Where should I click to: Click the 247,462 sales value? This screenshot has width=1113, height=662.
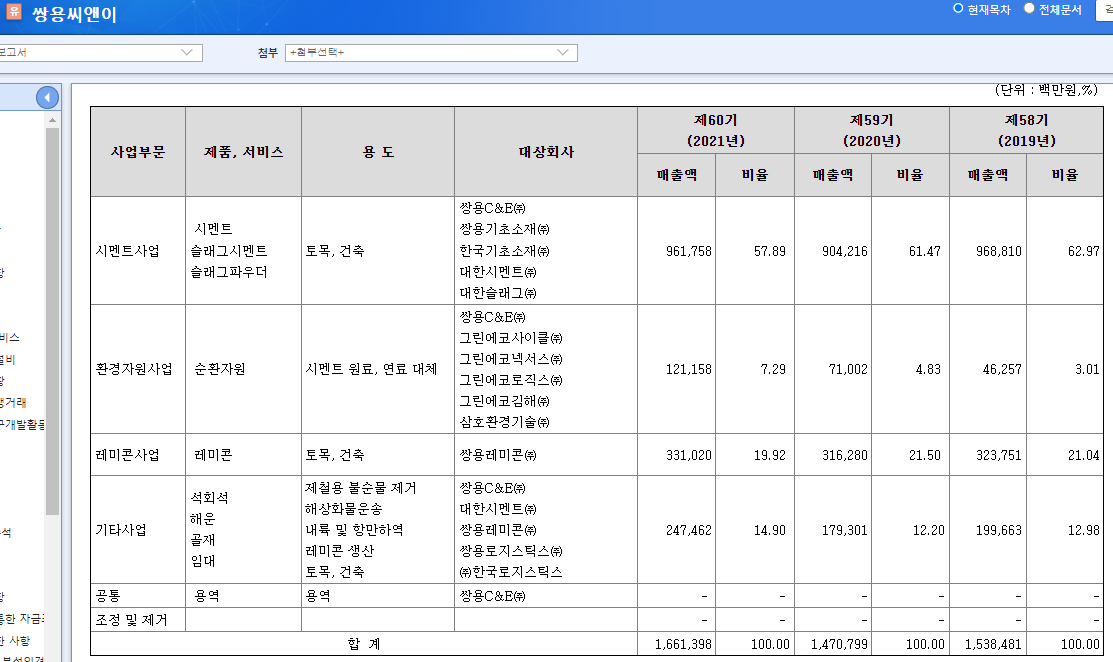689,530
